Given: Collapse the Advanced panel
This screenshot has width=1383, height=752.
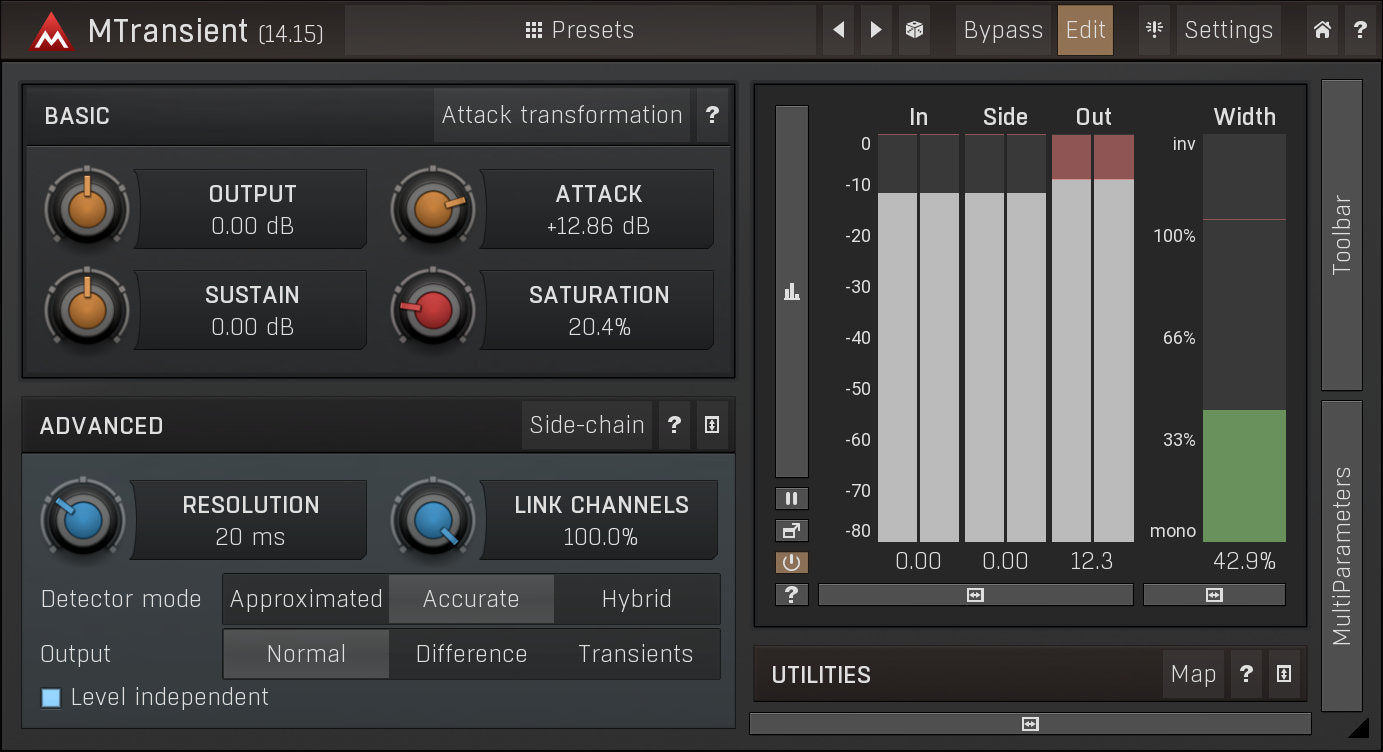Looking at the screenshot, I should 711,425.
